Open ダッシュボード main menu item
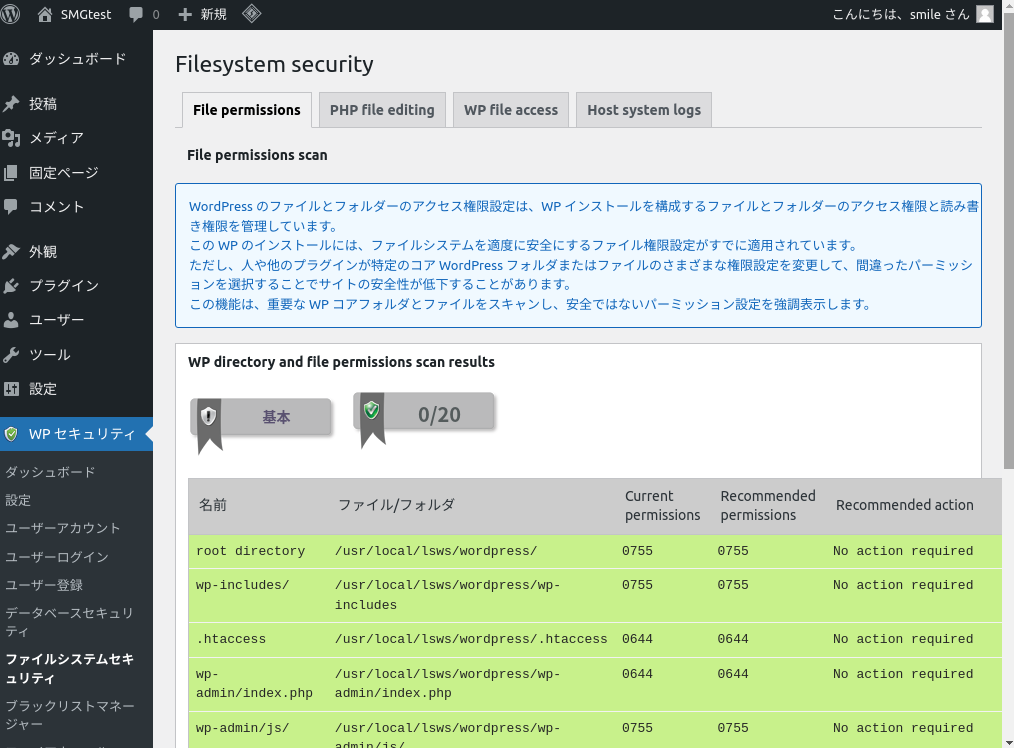The height and width of the screenshot is (748, 1014). [x=76, y=59]
